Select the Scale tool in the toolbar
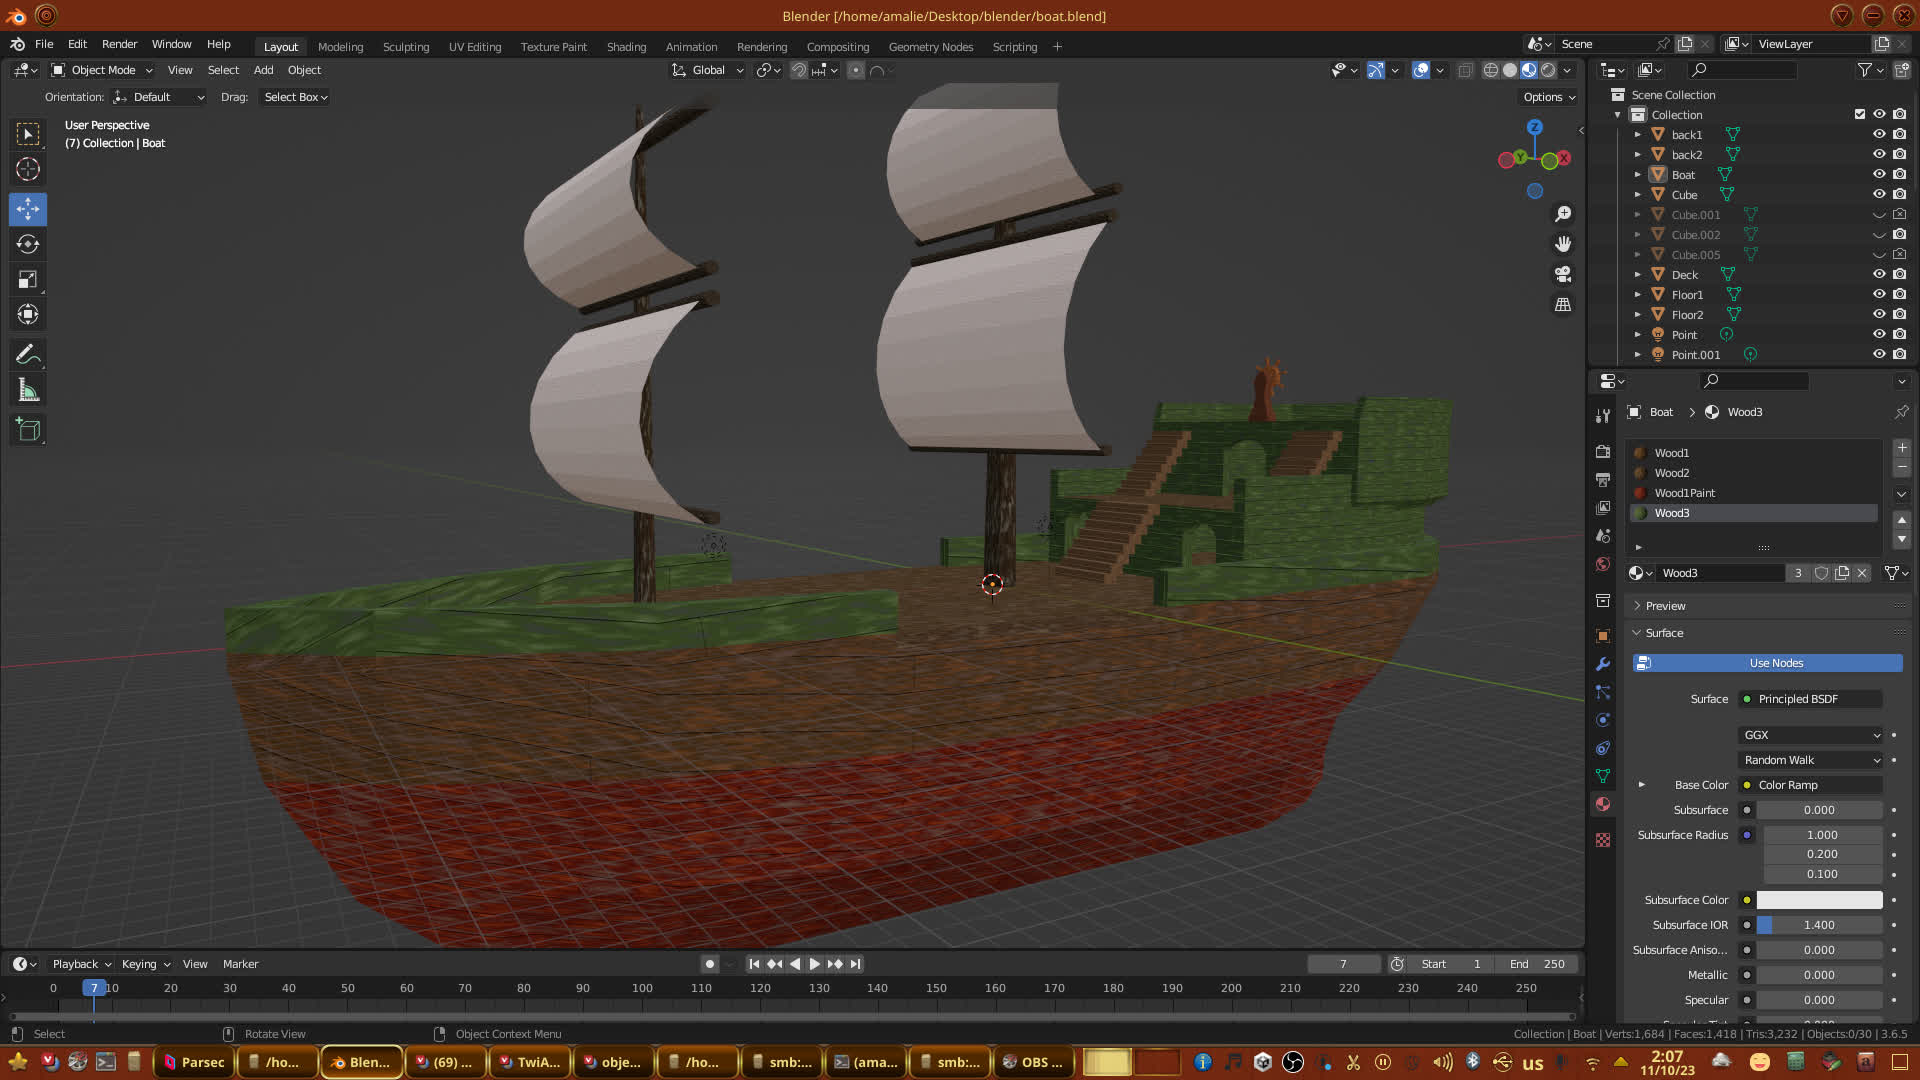This screenshot has height=1080, width=1920. coord(28,280)
